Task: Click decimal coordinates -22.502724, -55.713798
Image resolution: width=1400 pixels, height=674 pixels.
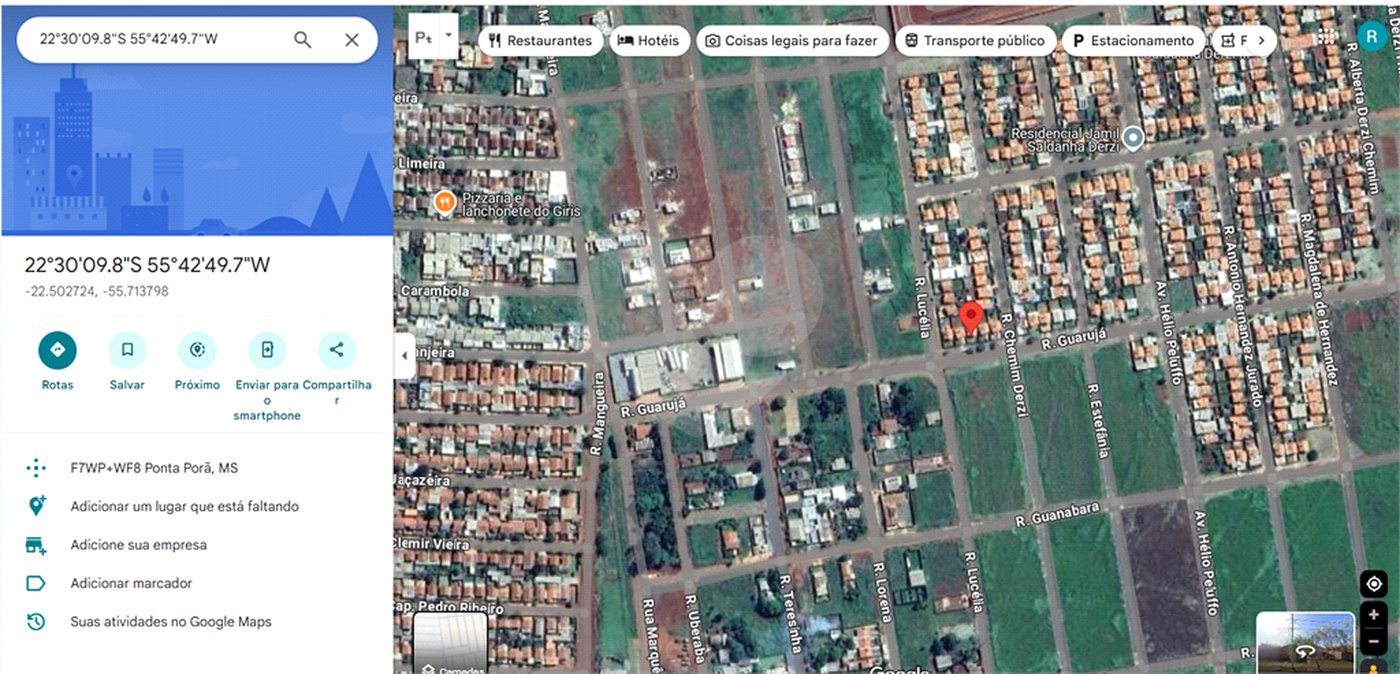Action: coord(96,291)
